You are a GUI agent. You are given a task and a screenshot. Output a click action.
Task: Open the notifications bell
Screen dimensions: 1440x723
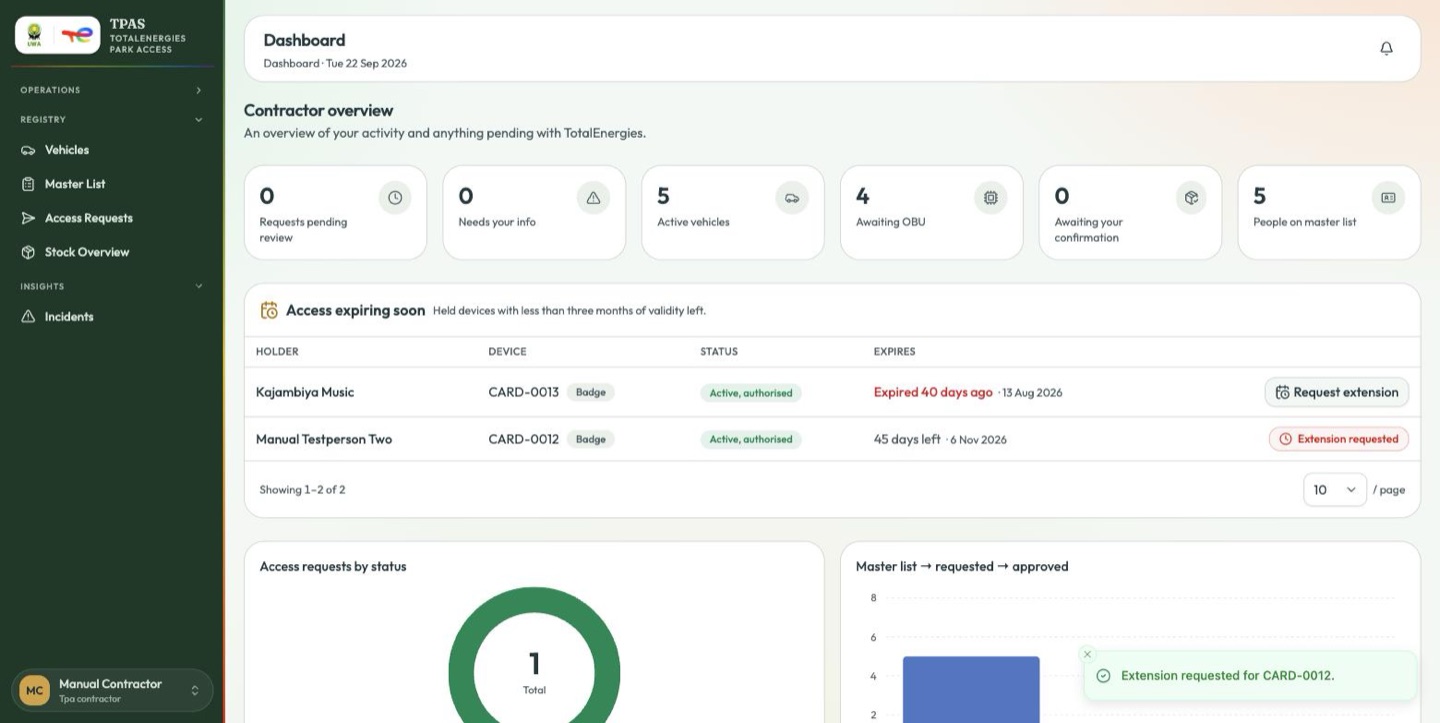point(1386,48)
